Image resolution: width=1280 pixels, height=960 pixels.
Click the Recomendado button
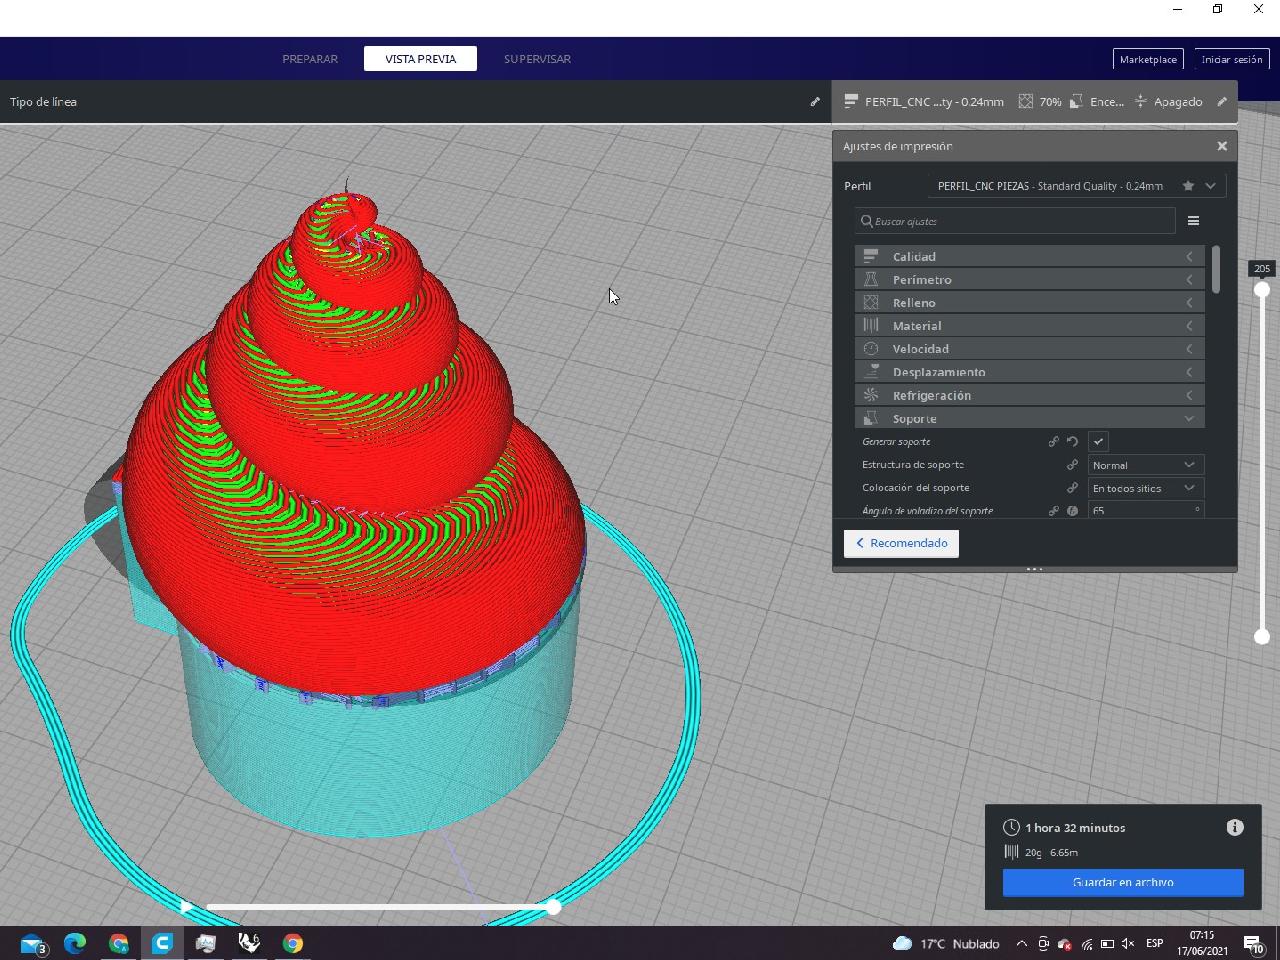tap(901, 543)
